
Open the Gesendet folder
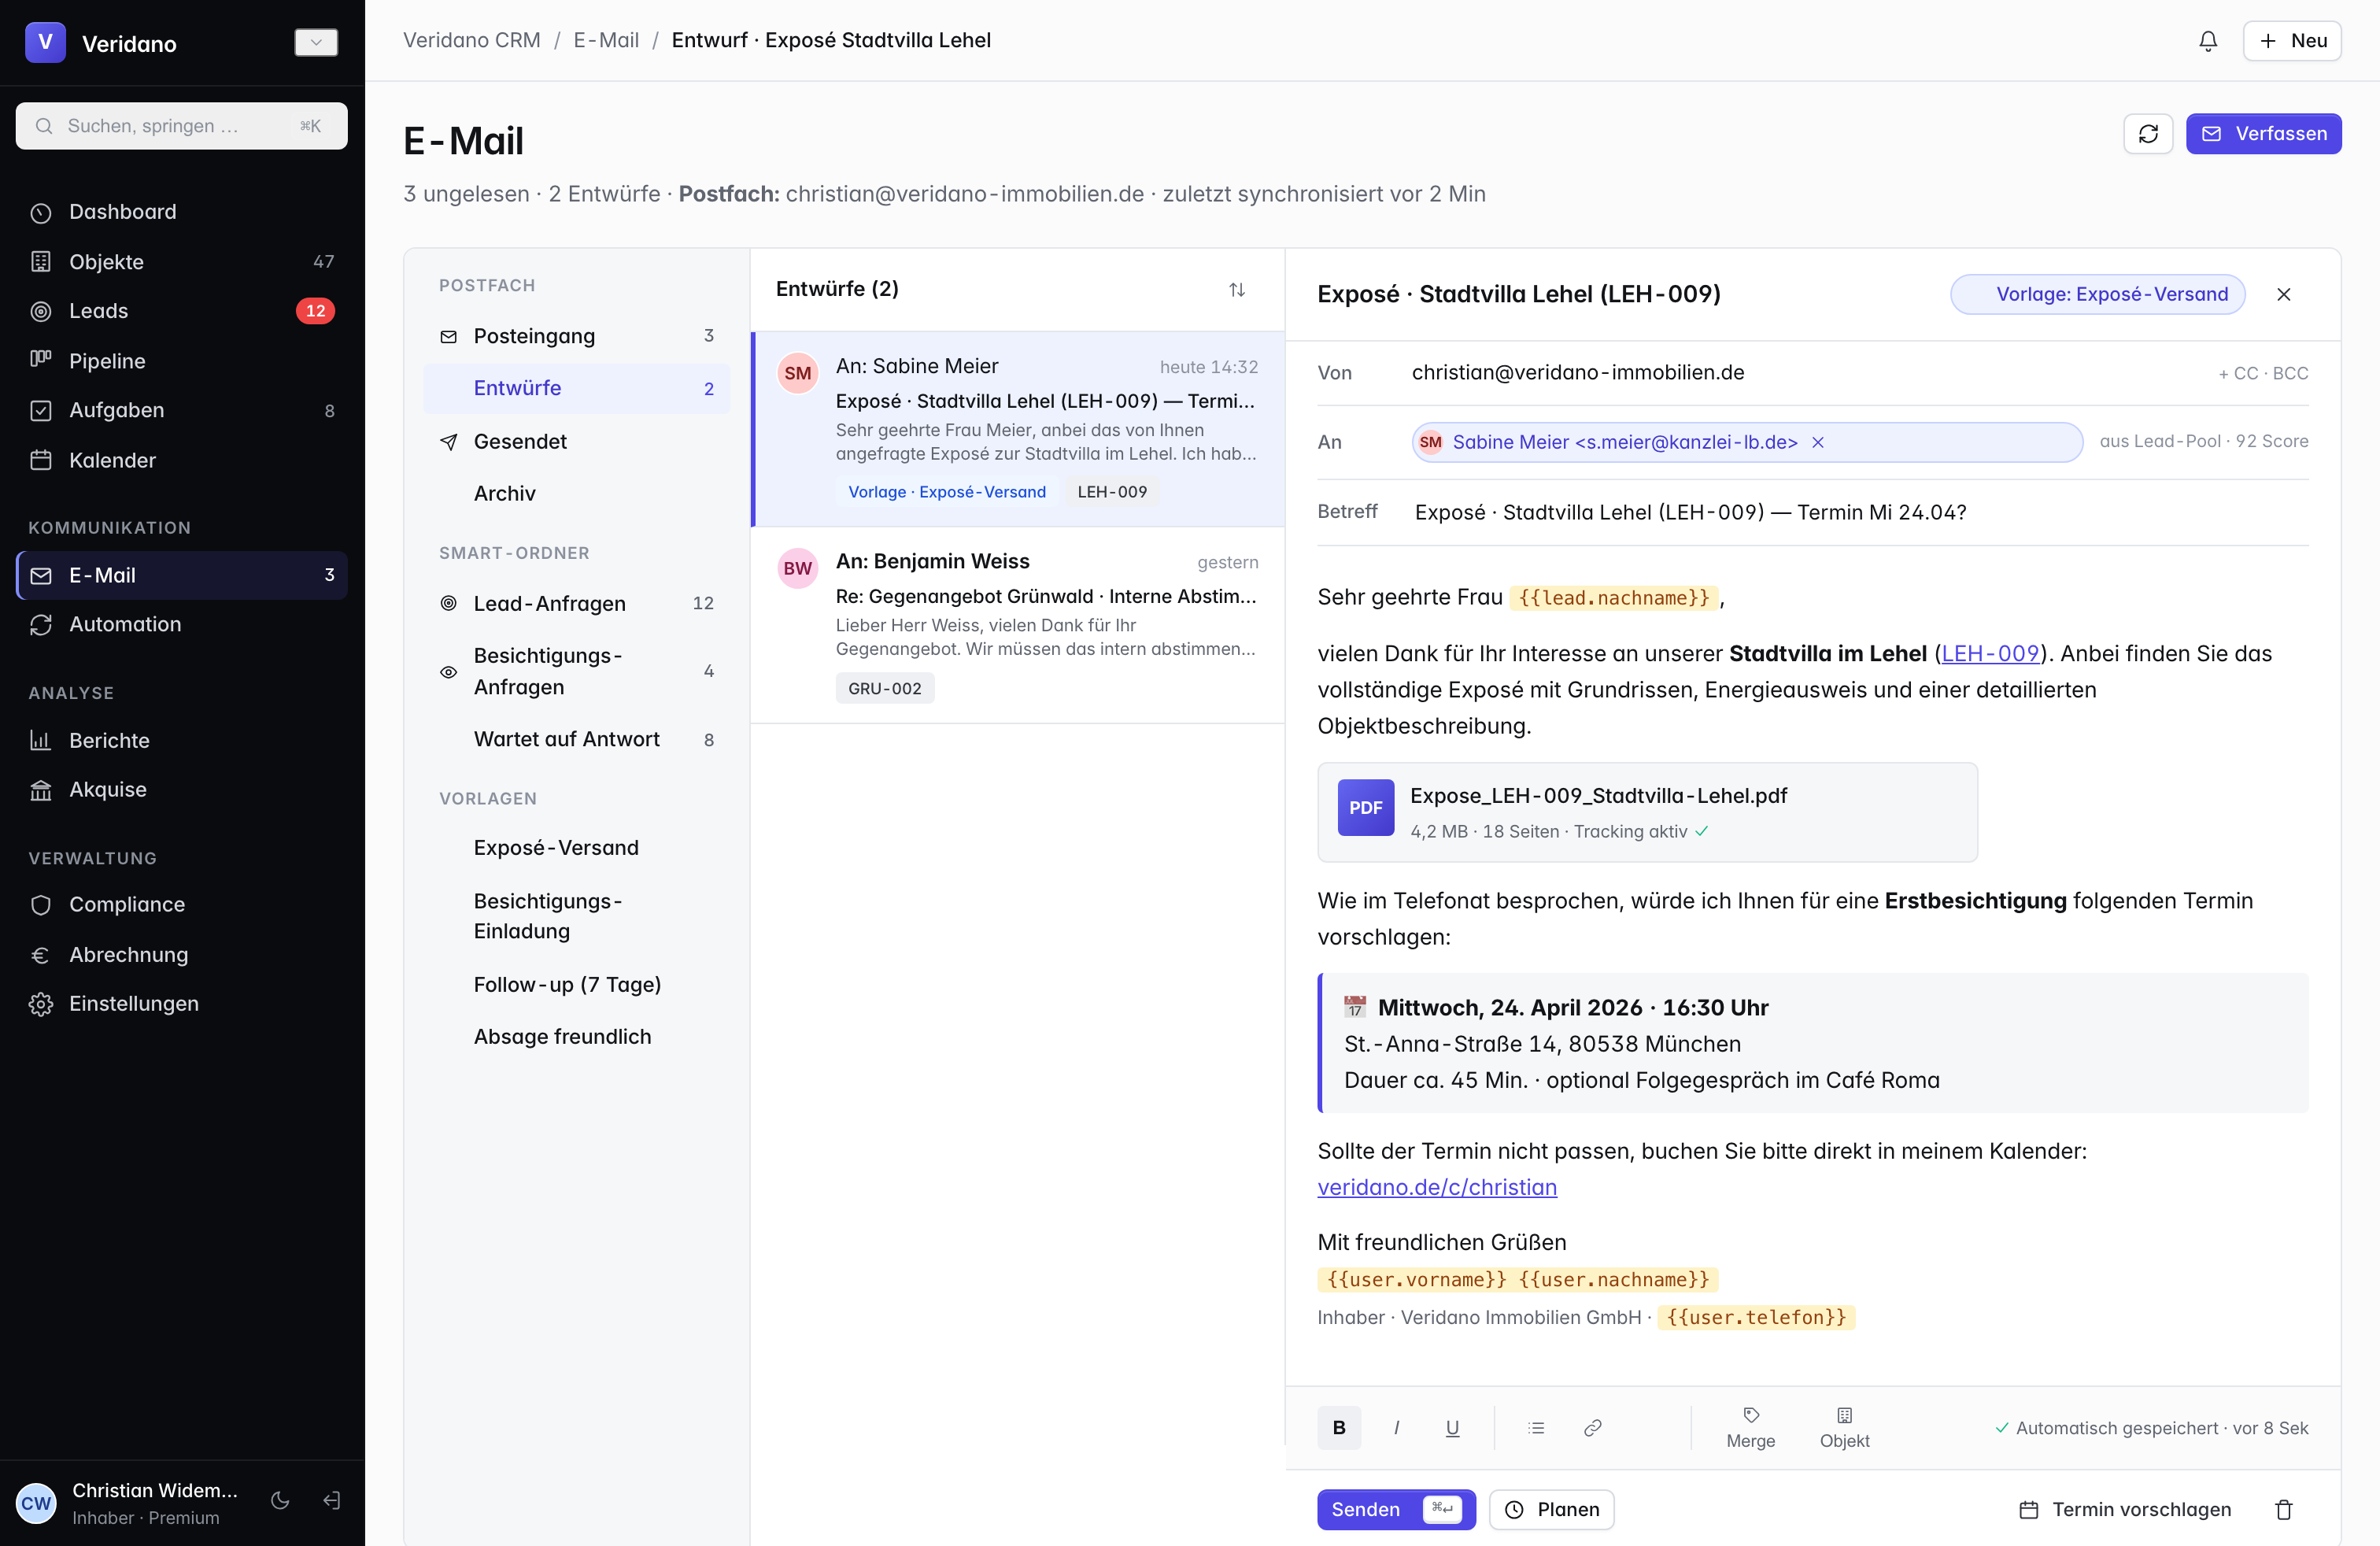pyautogui.click(x=576, y=441)
